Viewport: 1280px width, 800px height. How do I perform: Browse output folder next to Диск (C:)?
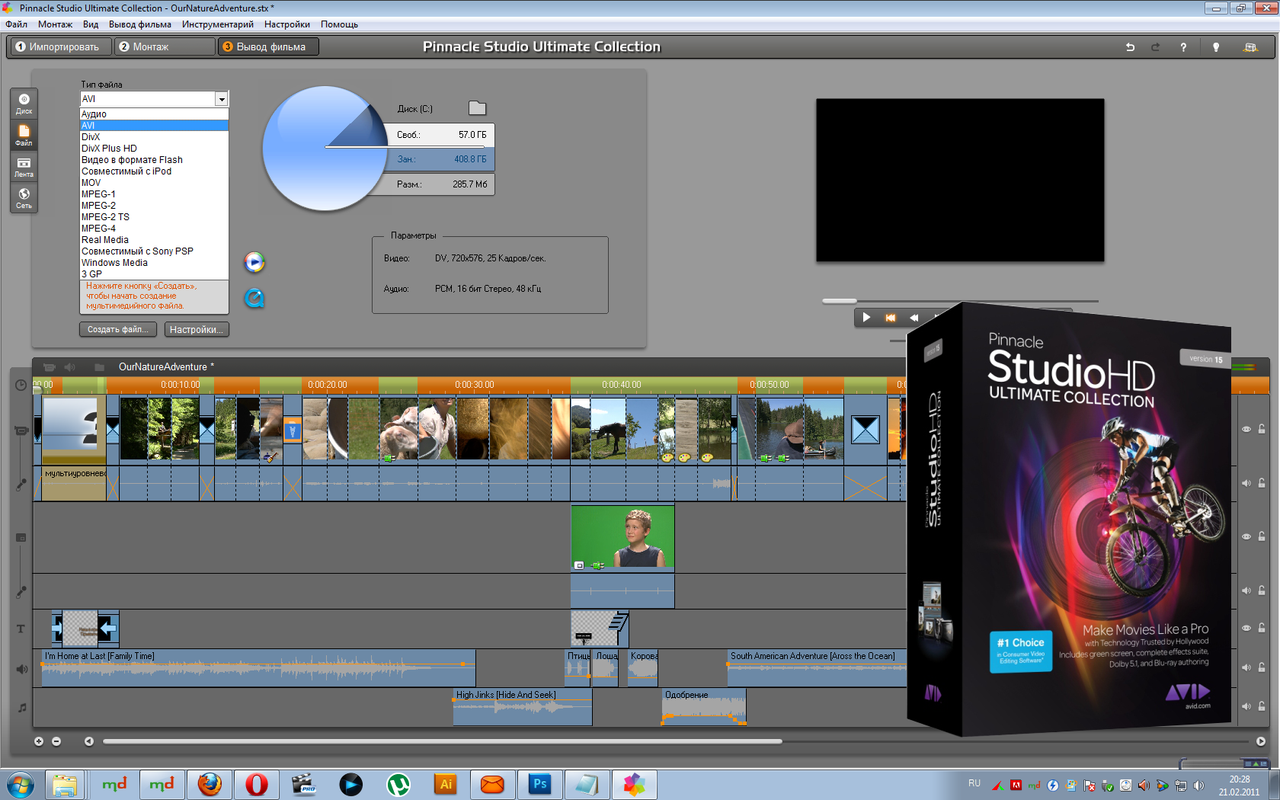click(x=477, y=108)
